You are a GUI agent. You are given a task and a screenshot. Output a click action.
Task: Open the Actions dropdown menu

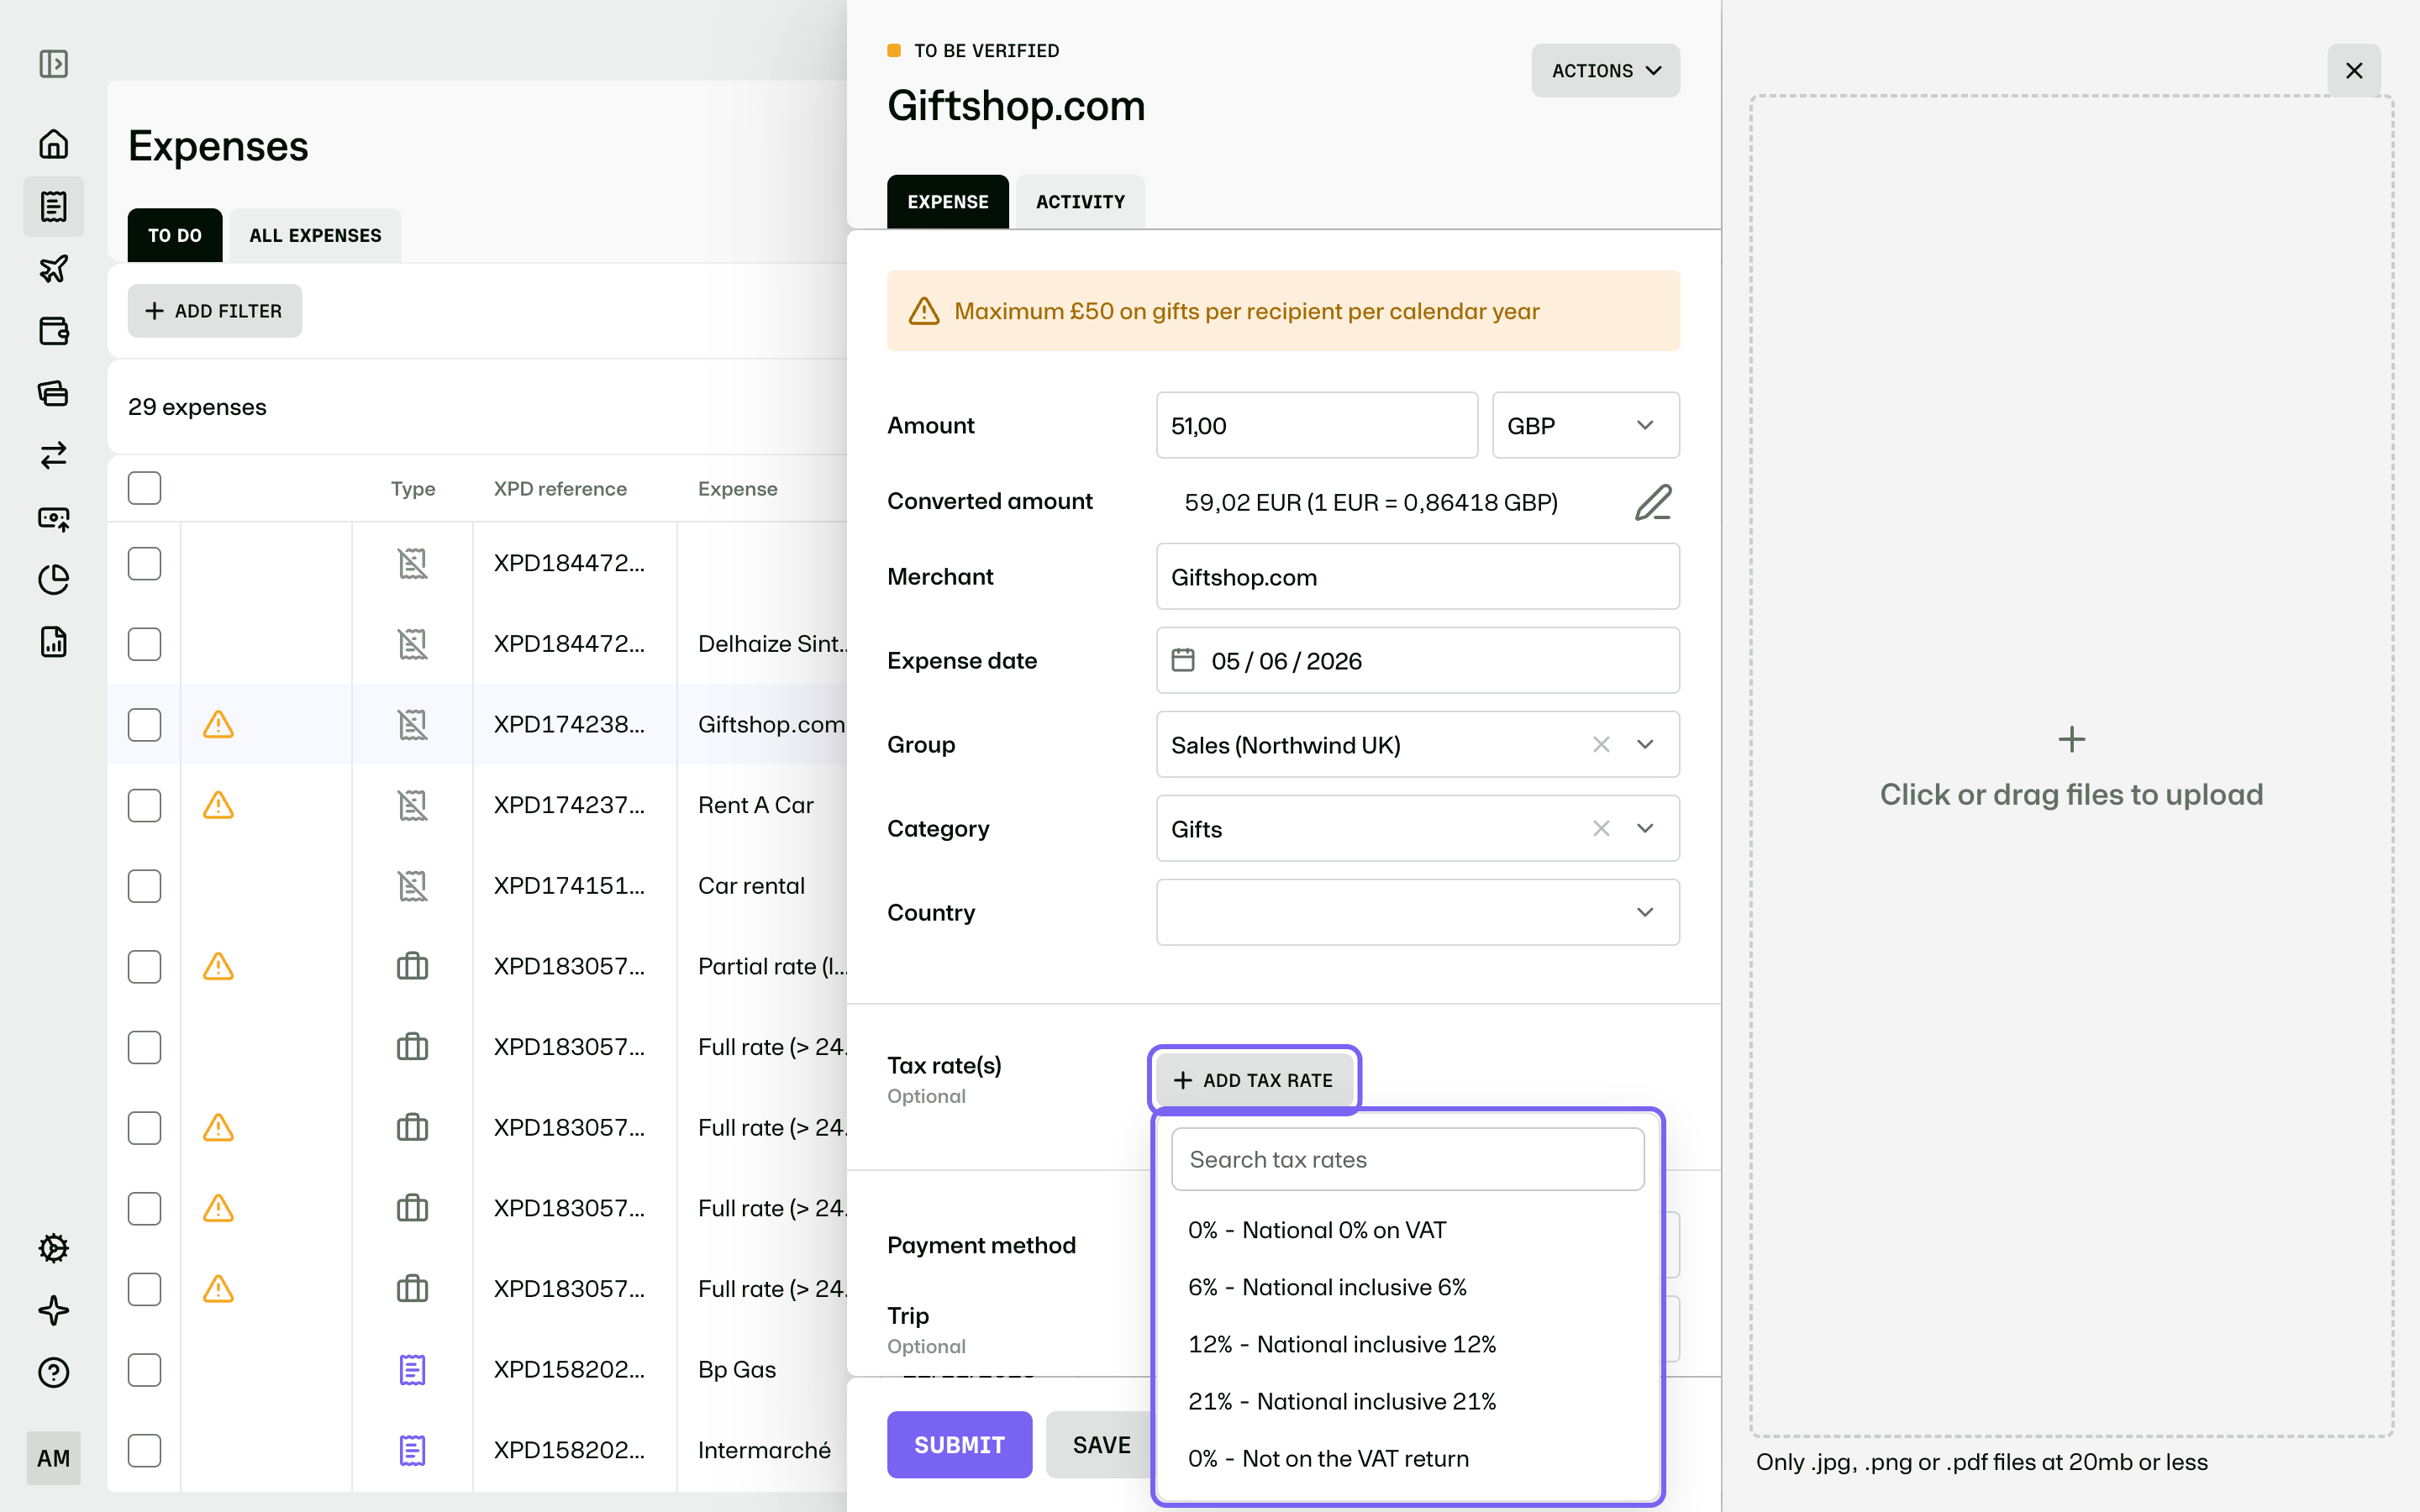[1605, 71]
